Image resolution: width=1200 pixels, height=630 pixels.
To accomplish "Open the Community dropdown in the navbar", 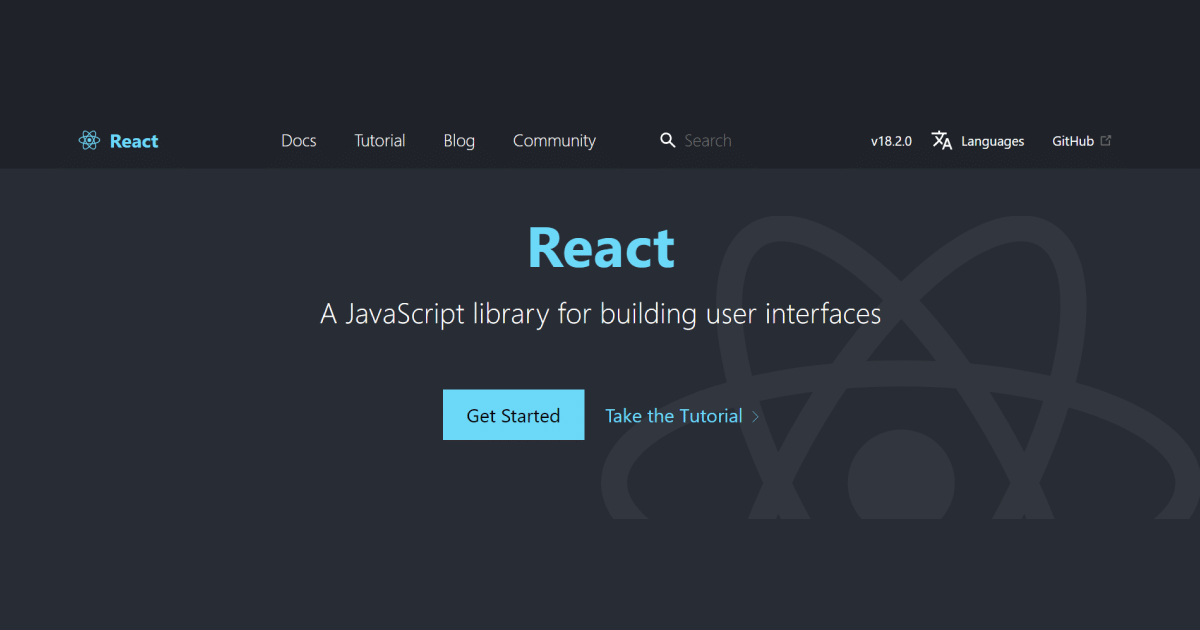I will (x=554, y=141).
